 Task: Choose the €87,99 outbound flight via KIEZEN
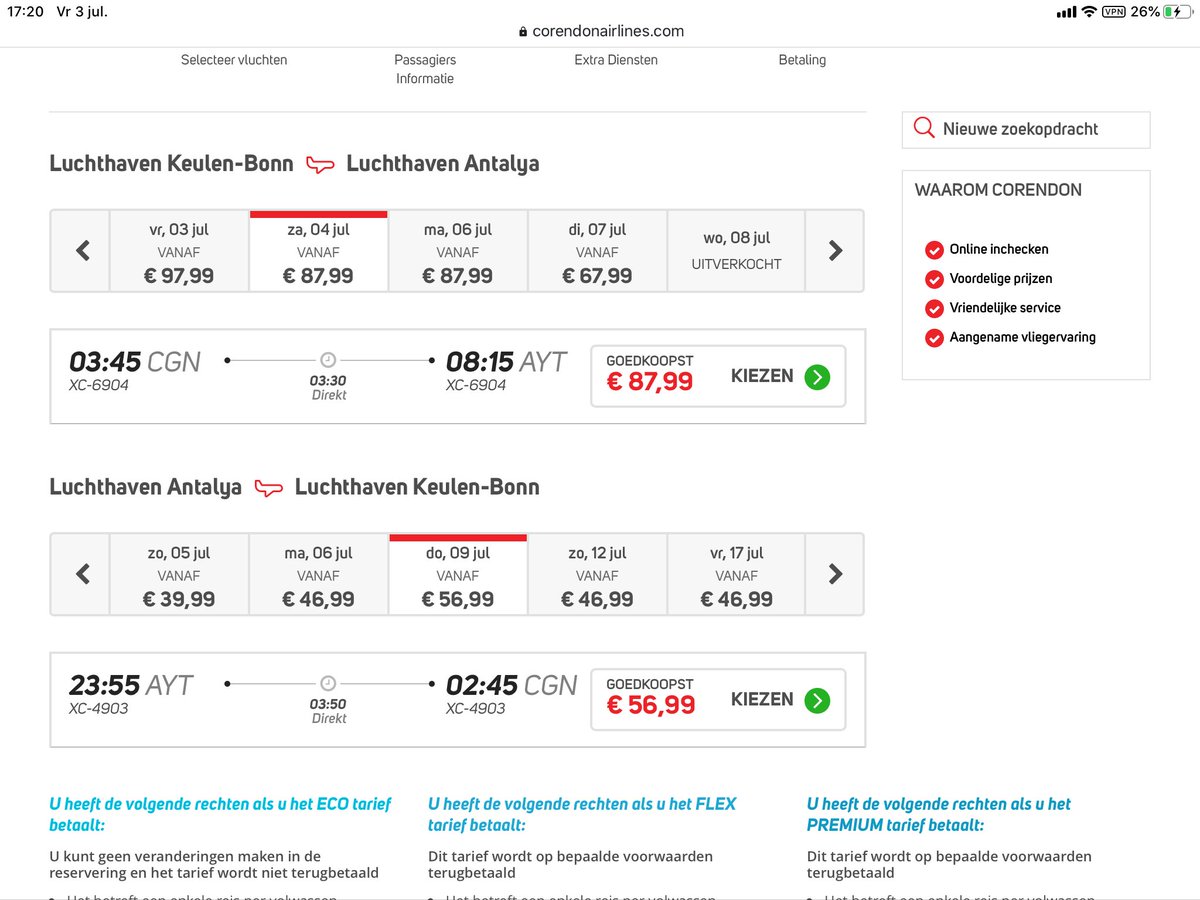[x=718, y=377]
